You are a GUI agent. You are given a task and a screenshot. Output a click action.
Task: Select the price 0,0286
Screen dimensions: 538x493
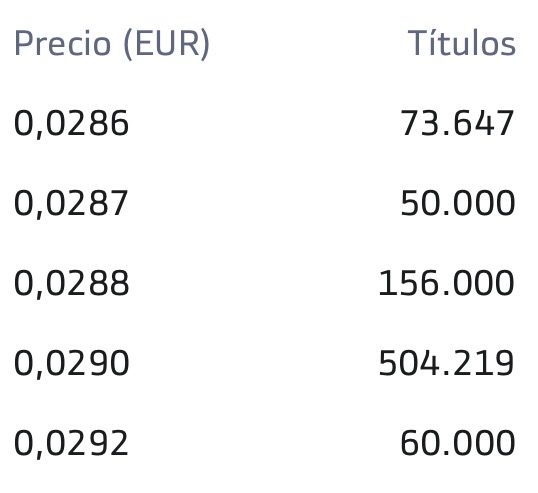(x=71, y=124)
